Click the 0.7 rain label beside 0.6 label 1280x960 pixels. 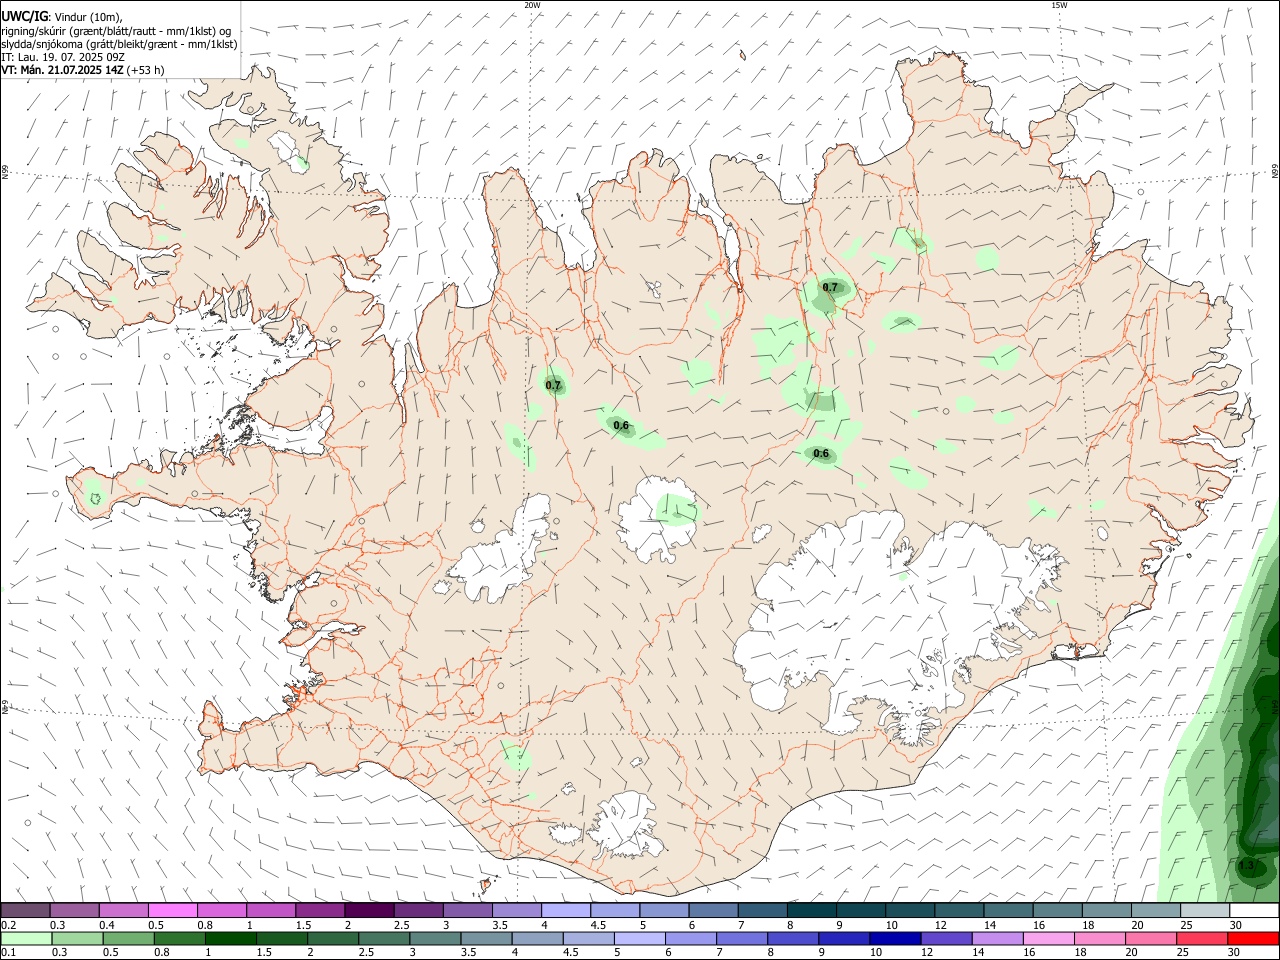click(553, 385)
